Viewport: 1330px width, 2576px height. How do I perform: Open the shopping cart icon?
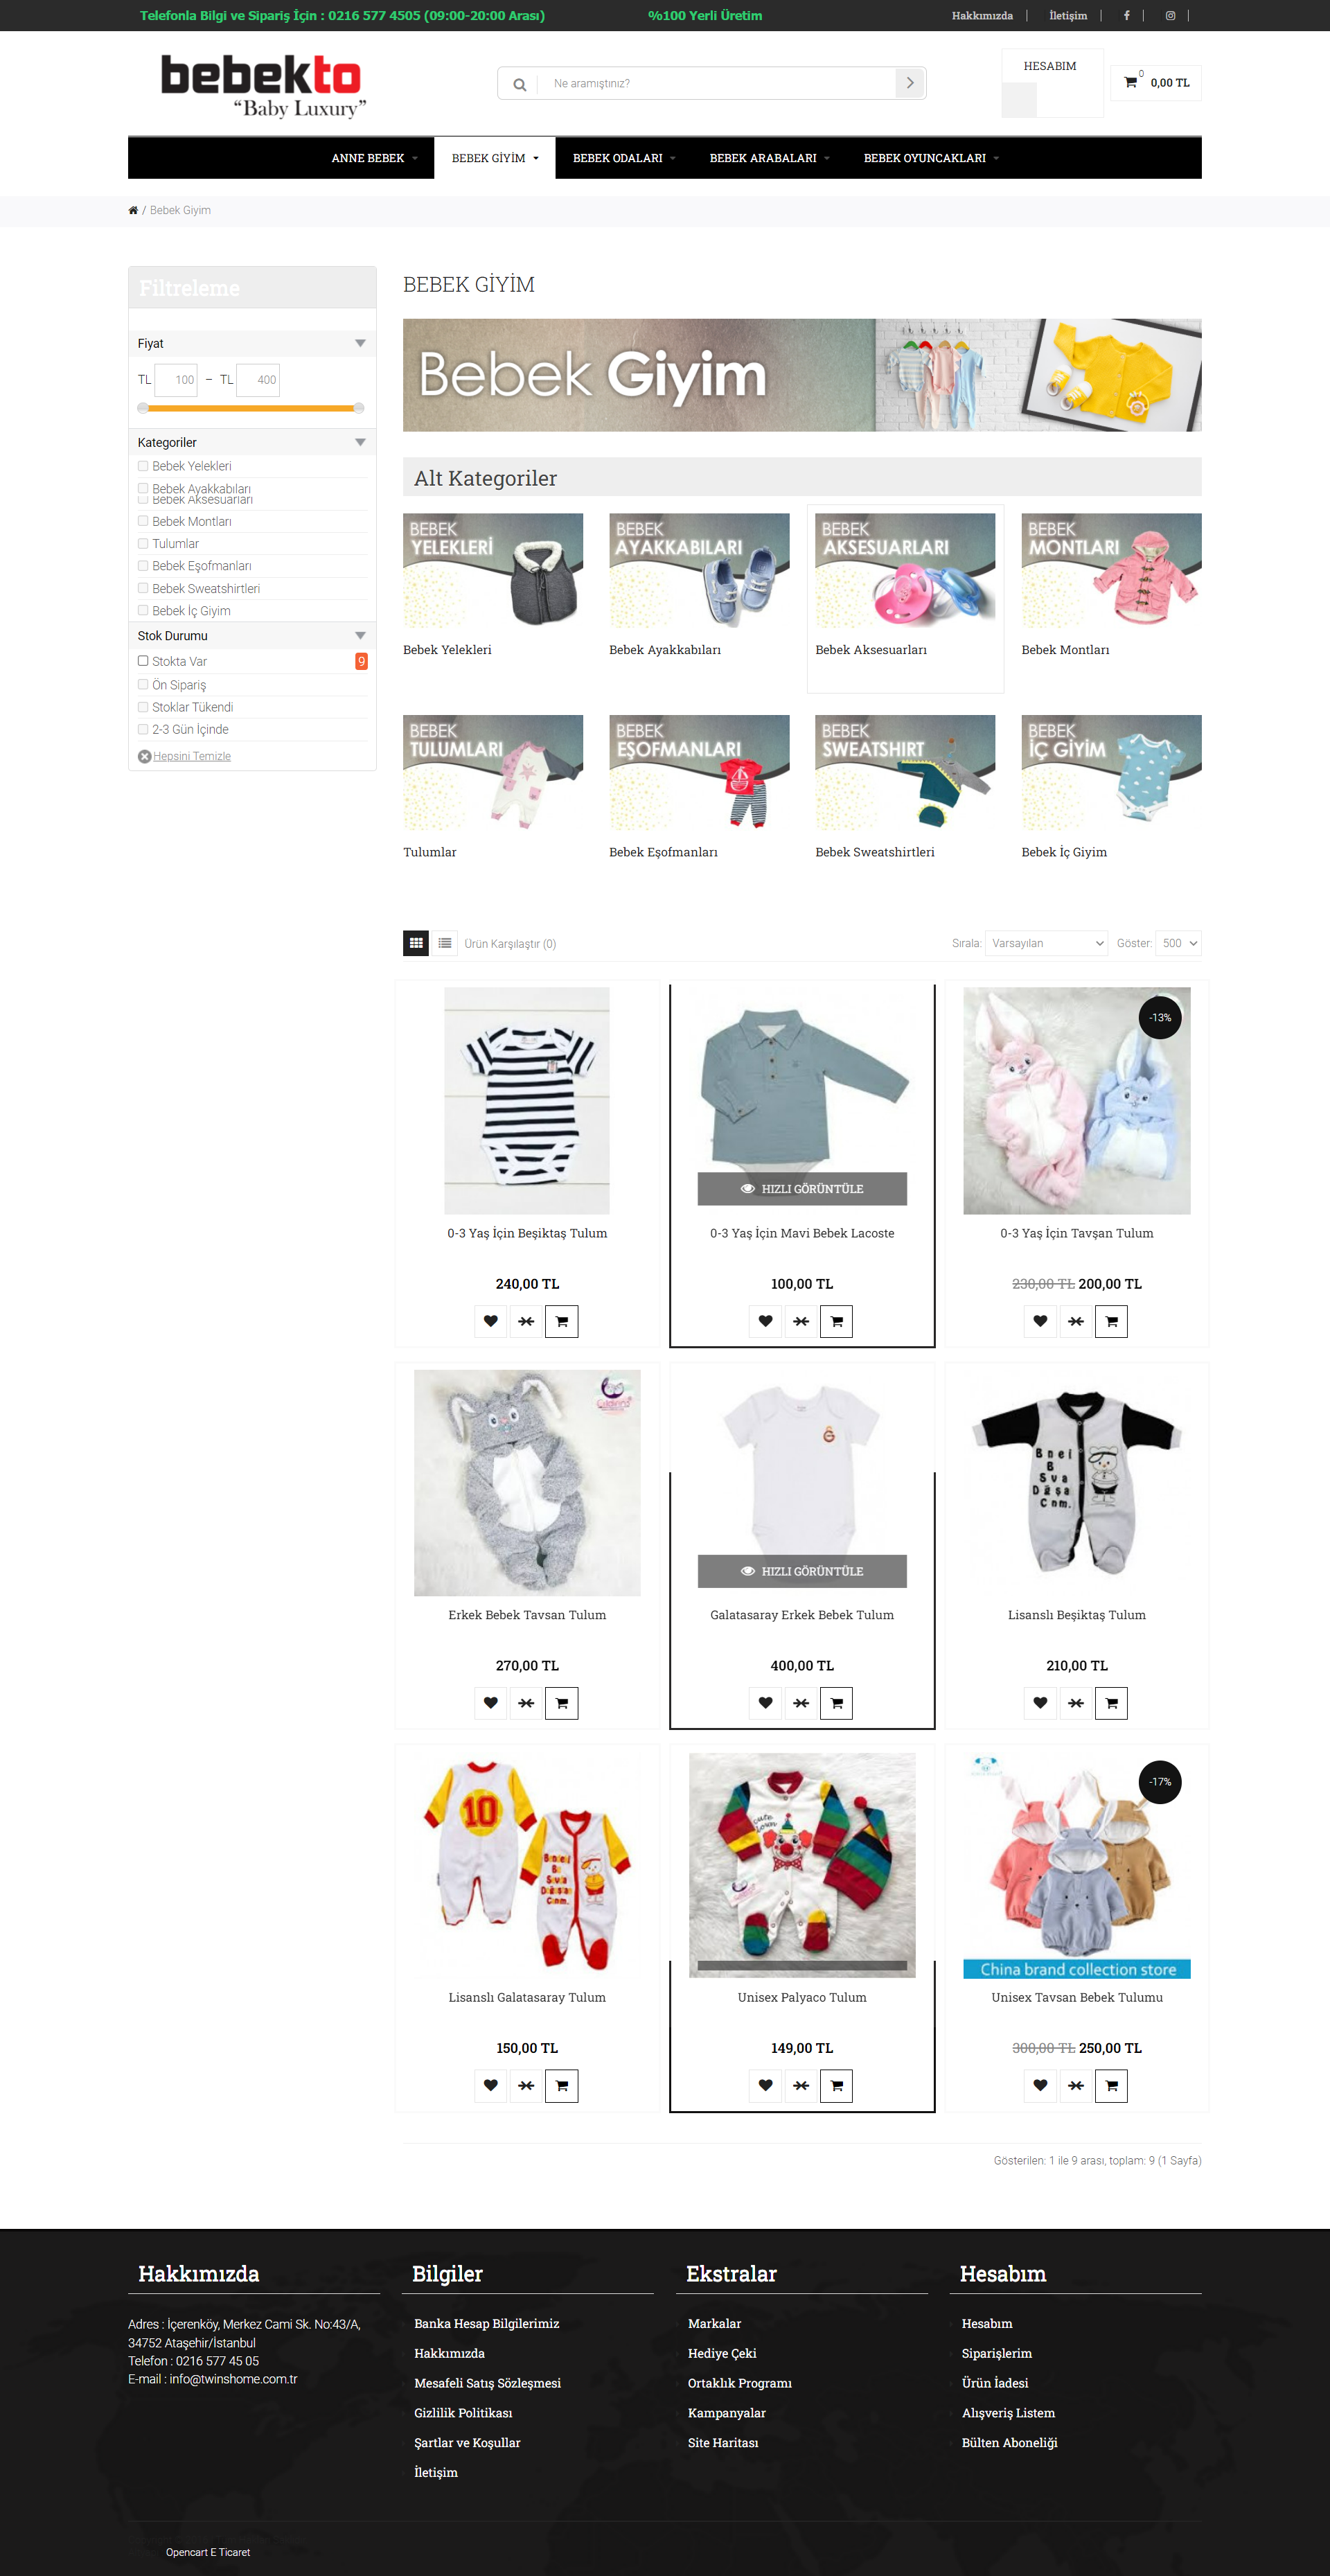tap(1130, 82)
